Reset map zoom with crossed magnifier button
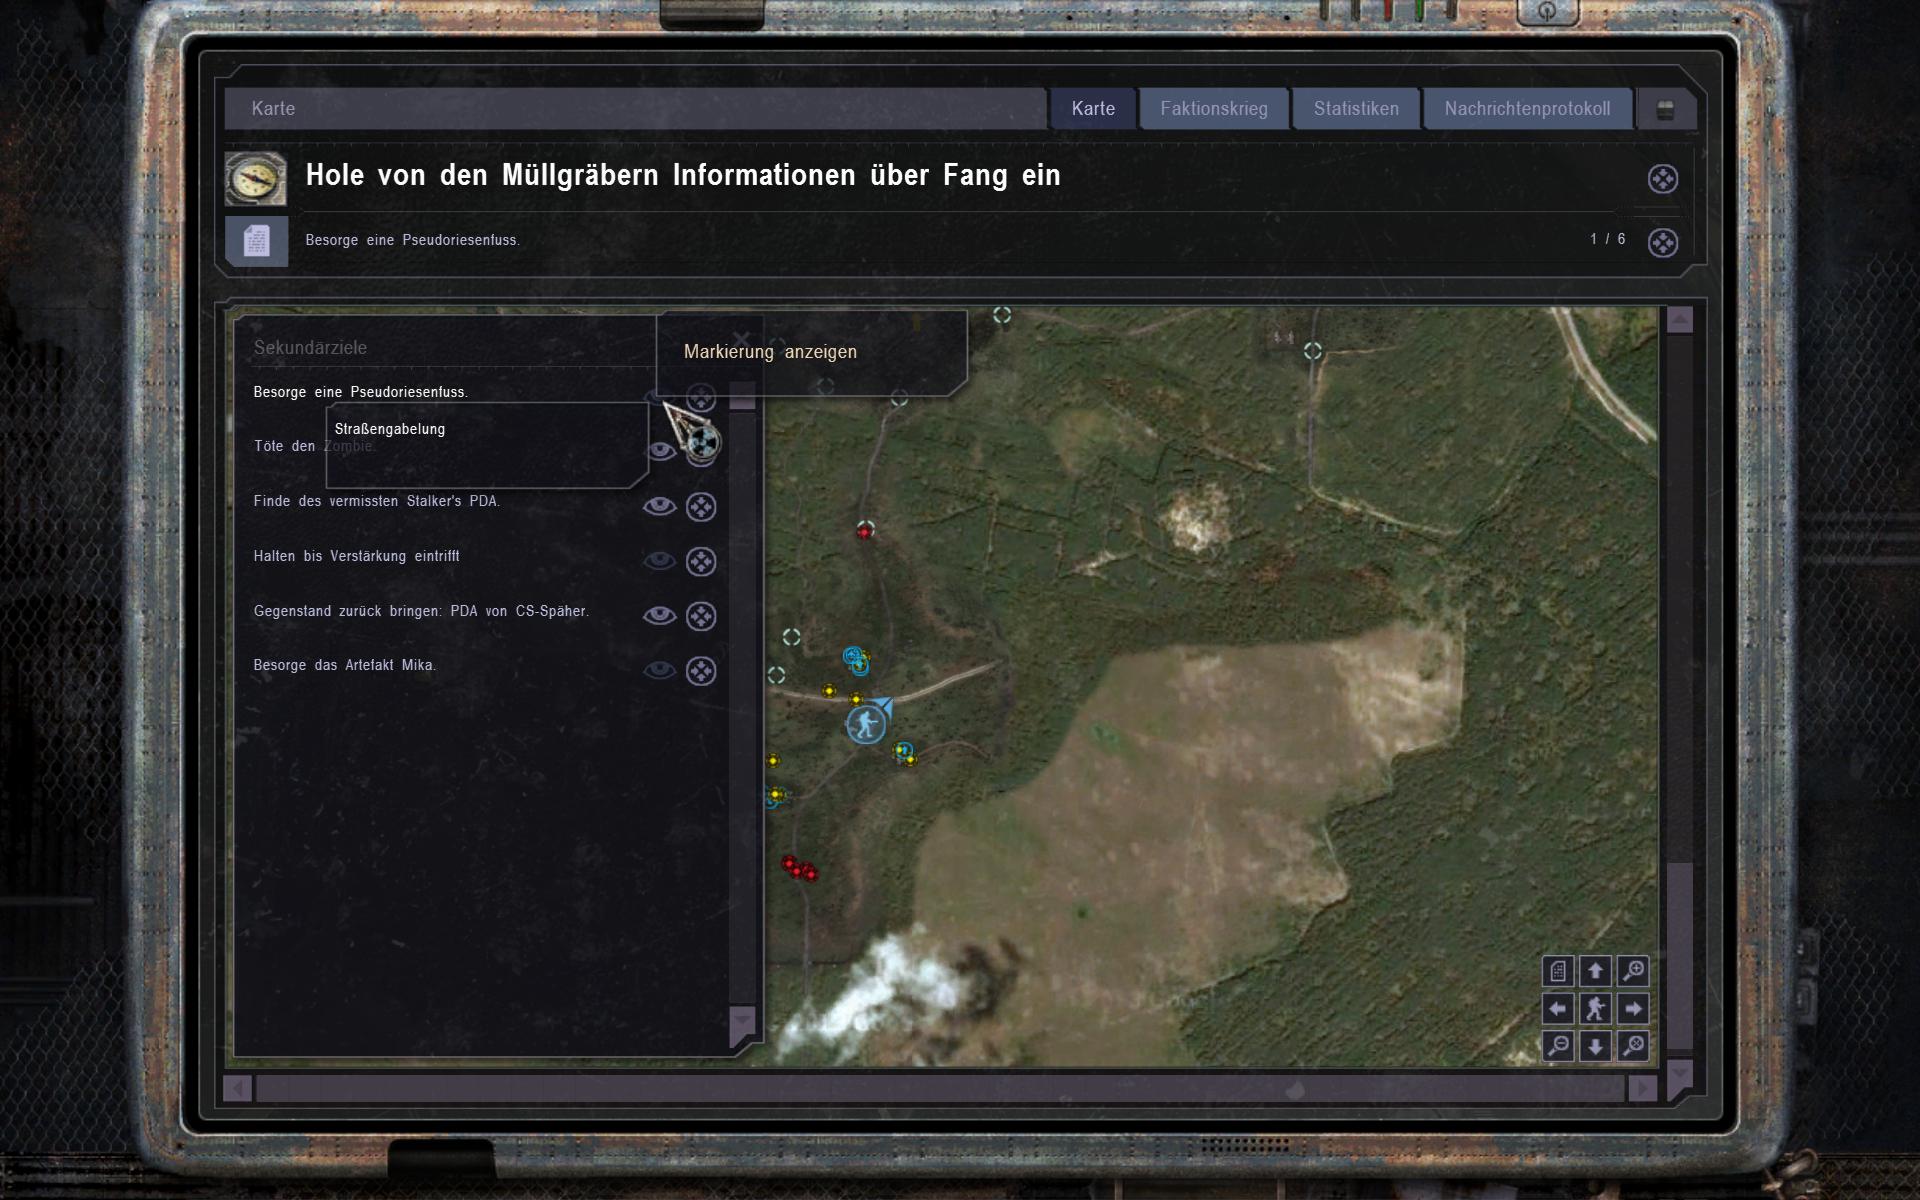Viewport: 1920px width, 1200px height. 1633,1046
